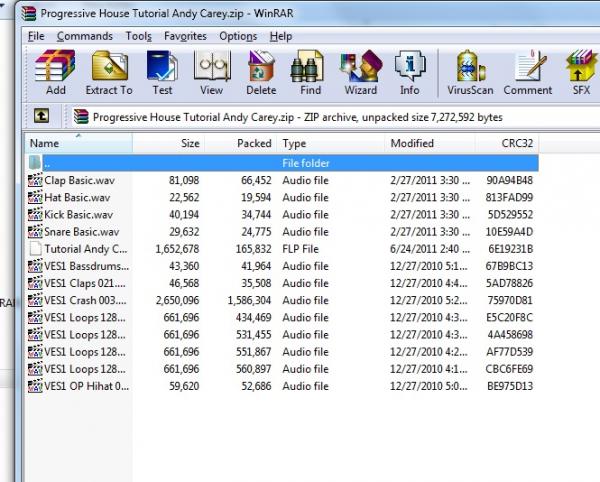Screen dimensions: 600x482
Task: Select the VES1 Loops row with CRC AF77D539
Action: point(282,352)
